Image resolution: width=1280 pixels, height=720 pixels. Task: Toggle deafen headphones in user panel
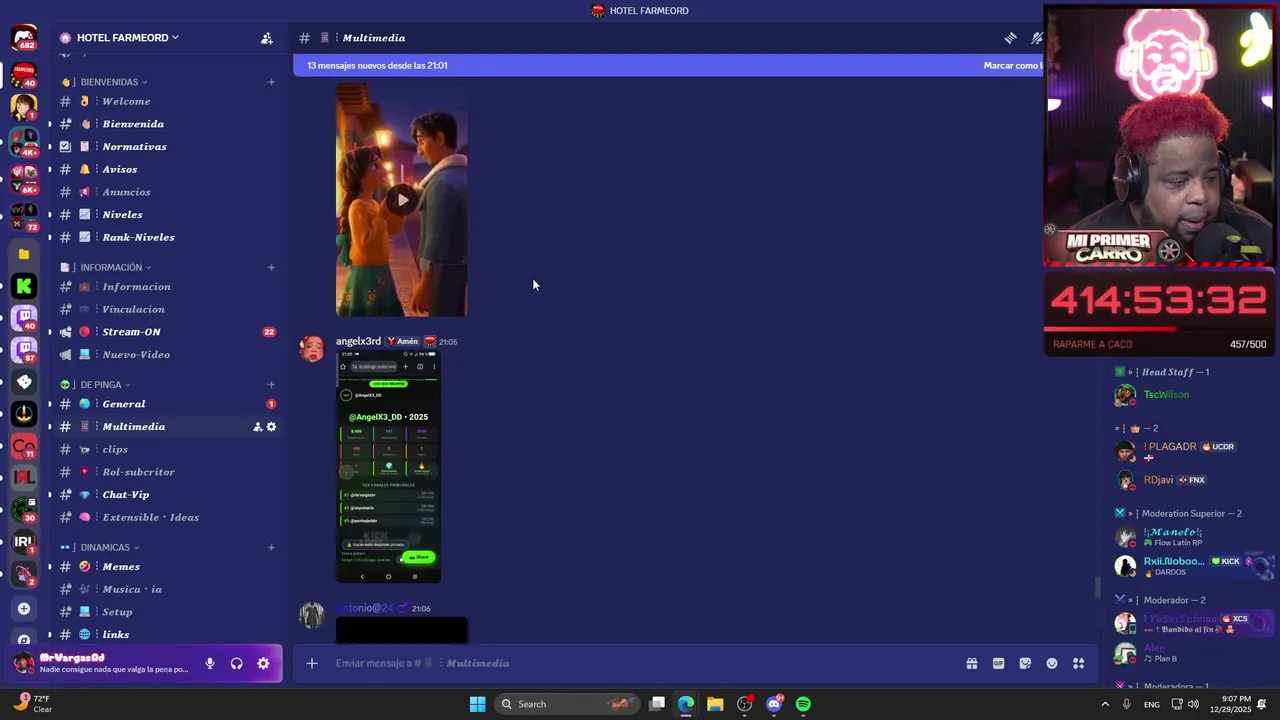tap(237, 663)
